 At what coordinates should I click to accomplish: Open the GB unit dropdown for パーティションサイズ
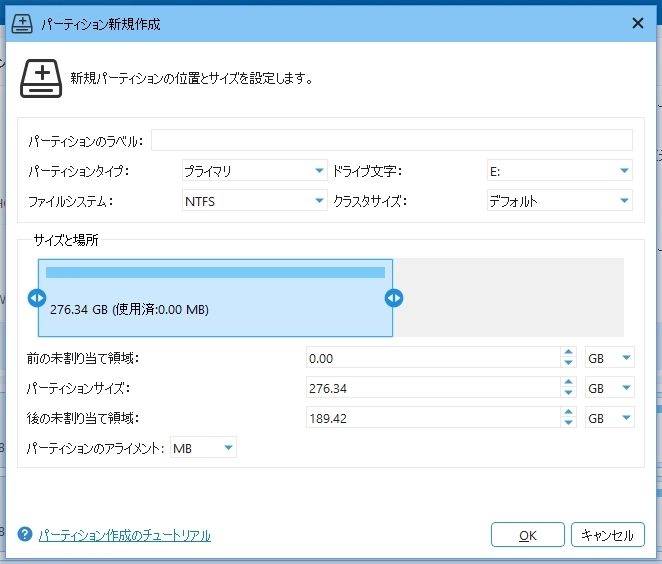(x=610, y=388)
